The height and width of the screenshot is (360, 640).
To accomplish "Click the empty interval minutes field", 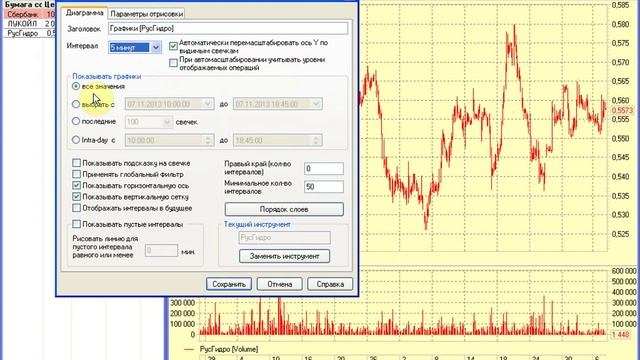I will (x=161, y=251).
